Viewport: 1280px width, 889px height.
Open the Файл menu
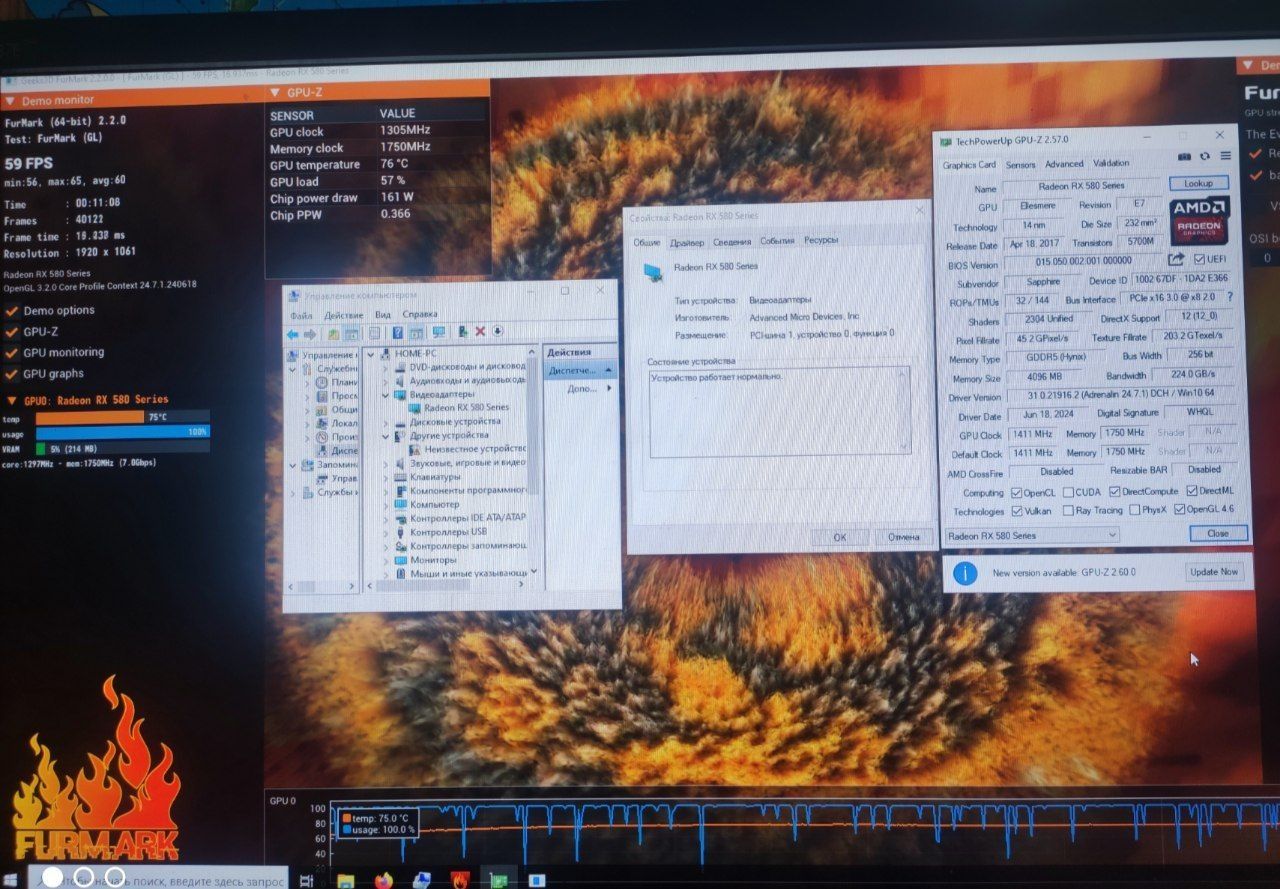tap(301, 315)
